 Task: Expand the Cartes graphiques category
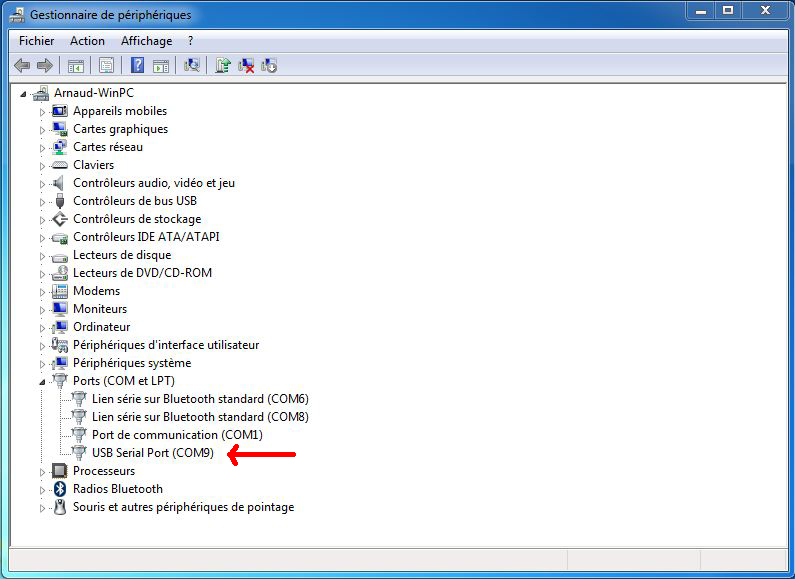[43, 130]
